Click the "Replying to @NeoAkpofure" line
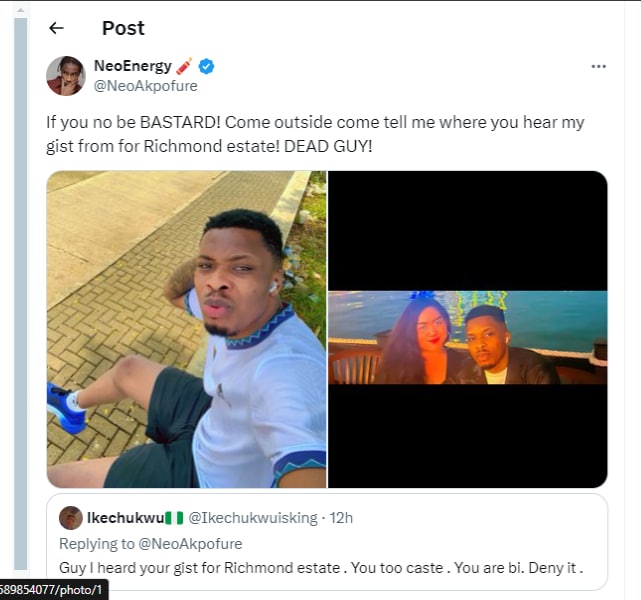Screen dimensions: 641x600 pyautogui.click(x=150, y=544)
